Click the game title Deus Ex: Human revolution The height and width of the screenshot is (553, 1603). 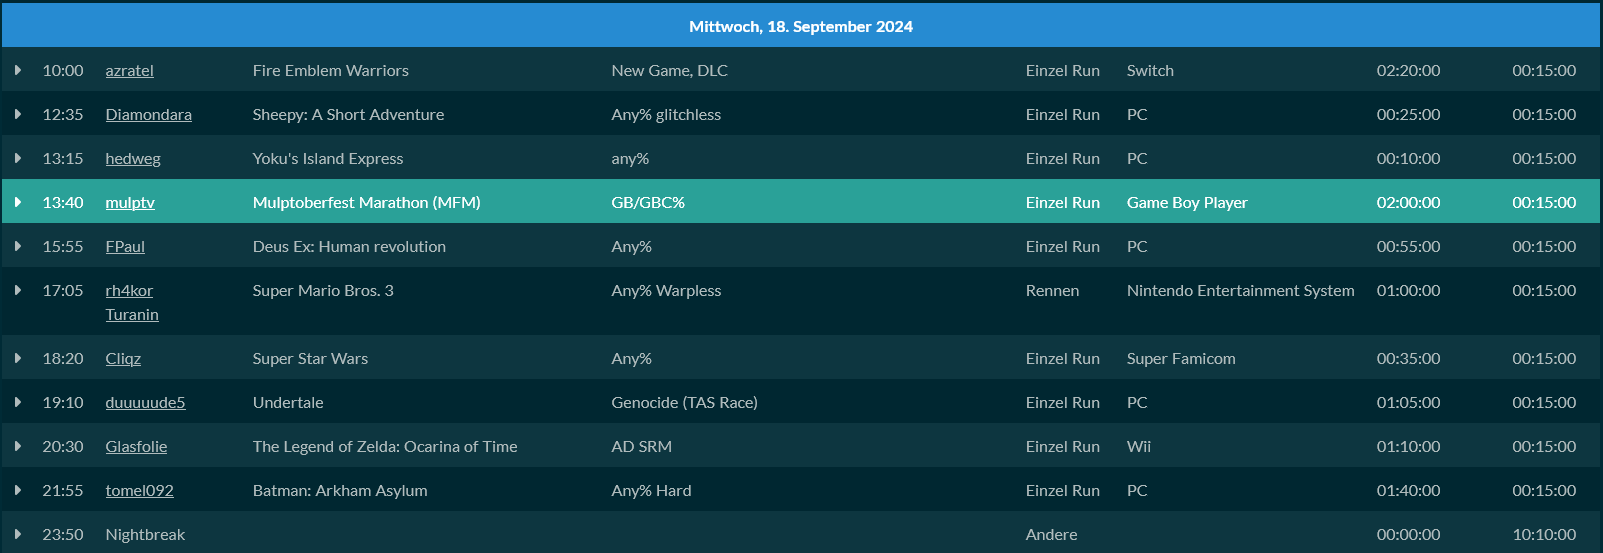pos(350,247)
